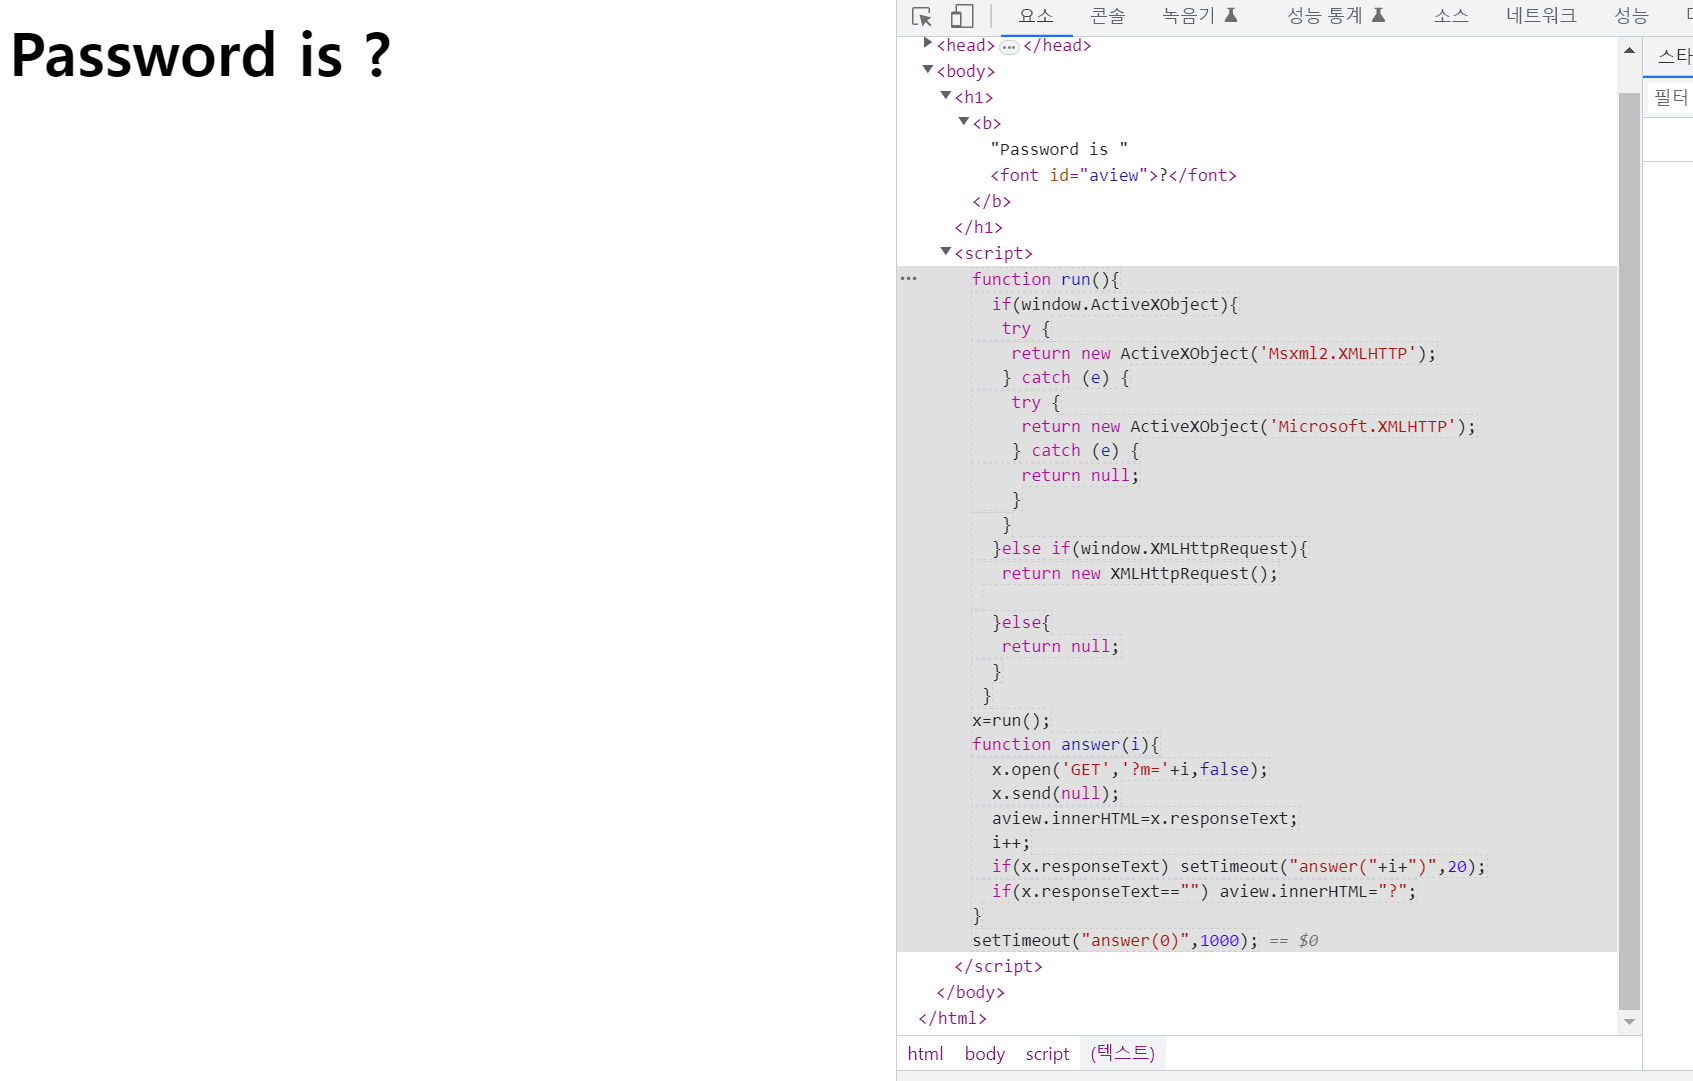Open the 녹음기 tab
1693x1081 pixels.
[1200, 16]
